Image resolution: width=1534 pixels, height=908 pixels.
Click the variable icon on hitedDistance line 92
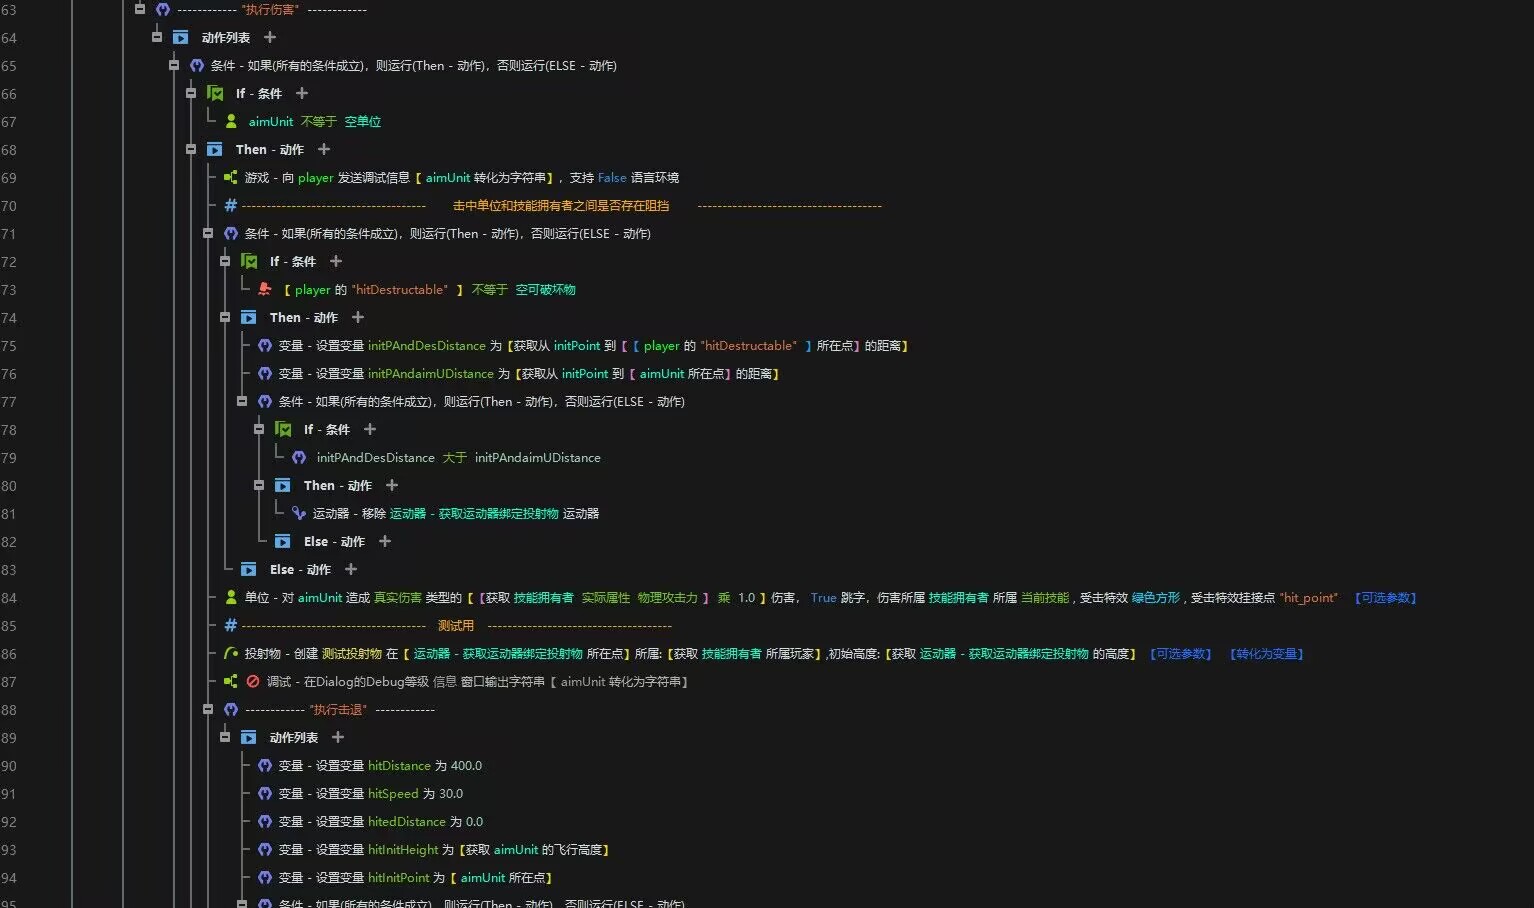point(265,821)
